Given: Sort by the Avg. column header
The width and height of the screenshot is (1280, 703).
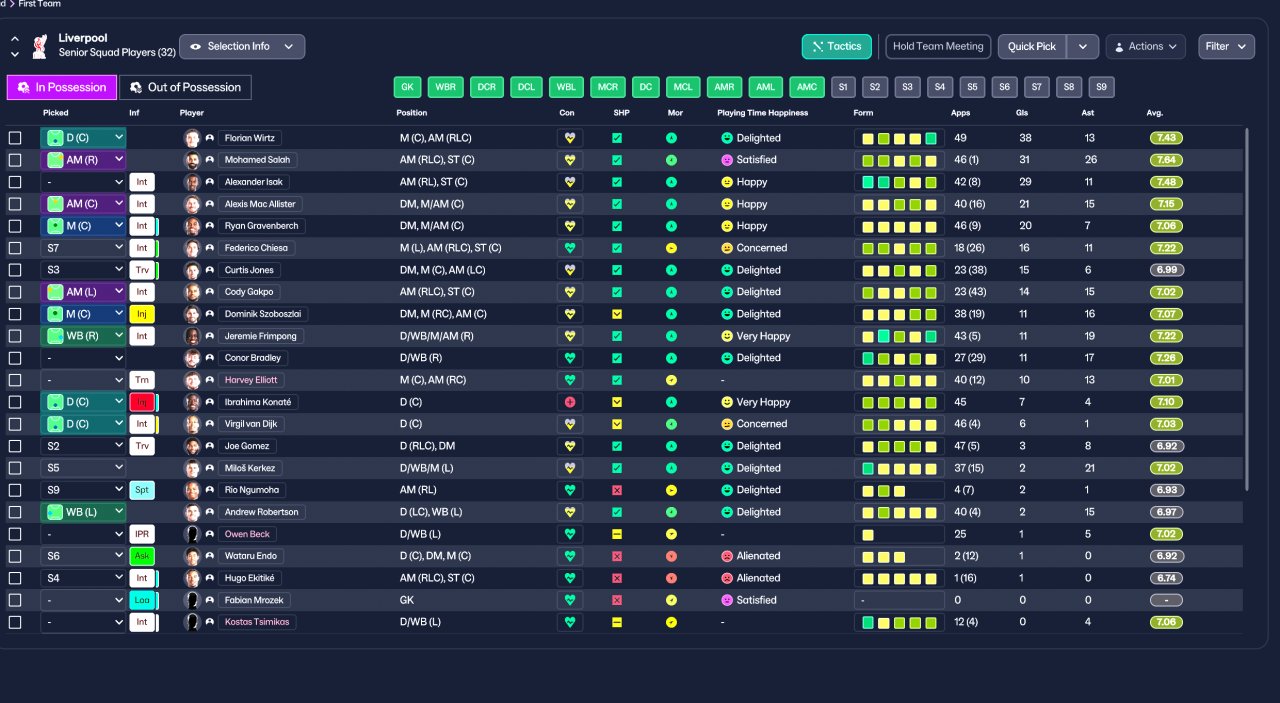Looking at the screenshot, I should coord(1155,113).
